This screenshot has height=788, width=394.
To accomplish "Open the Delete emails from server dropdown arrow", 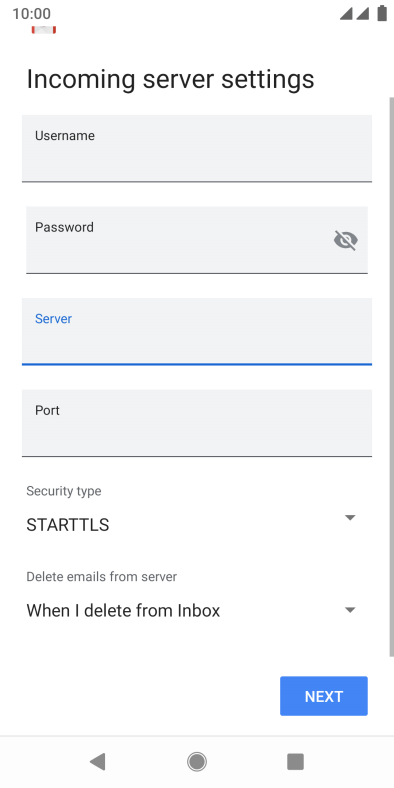I will [x=350, y=610].
